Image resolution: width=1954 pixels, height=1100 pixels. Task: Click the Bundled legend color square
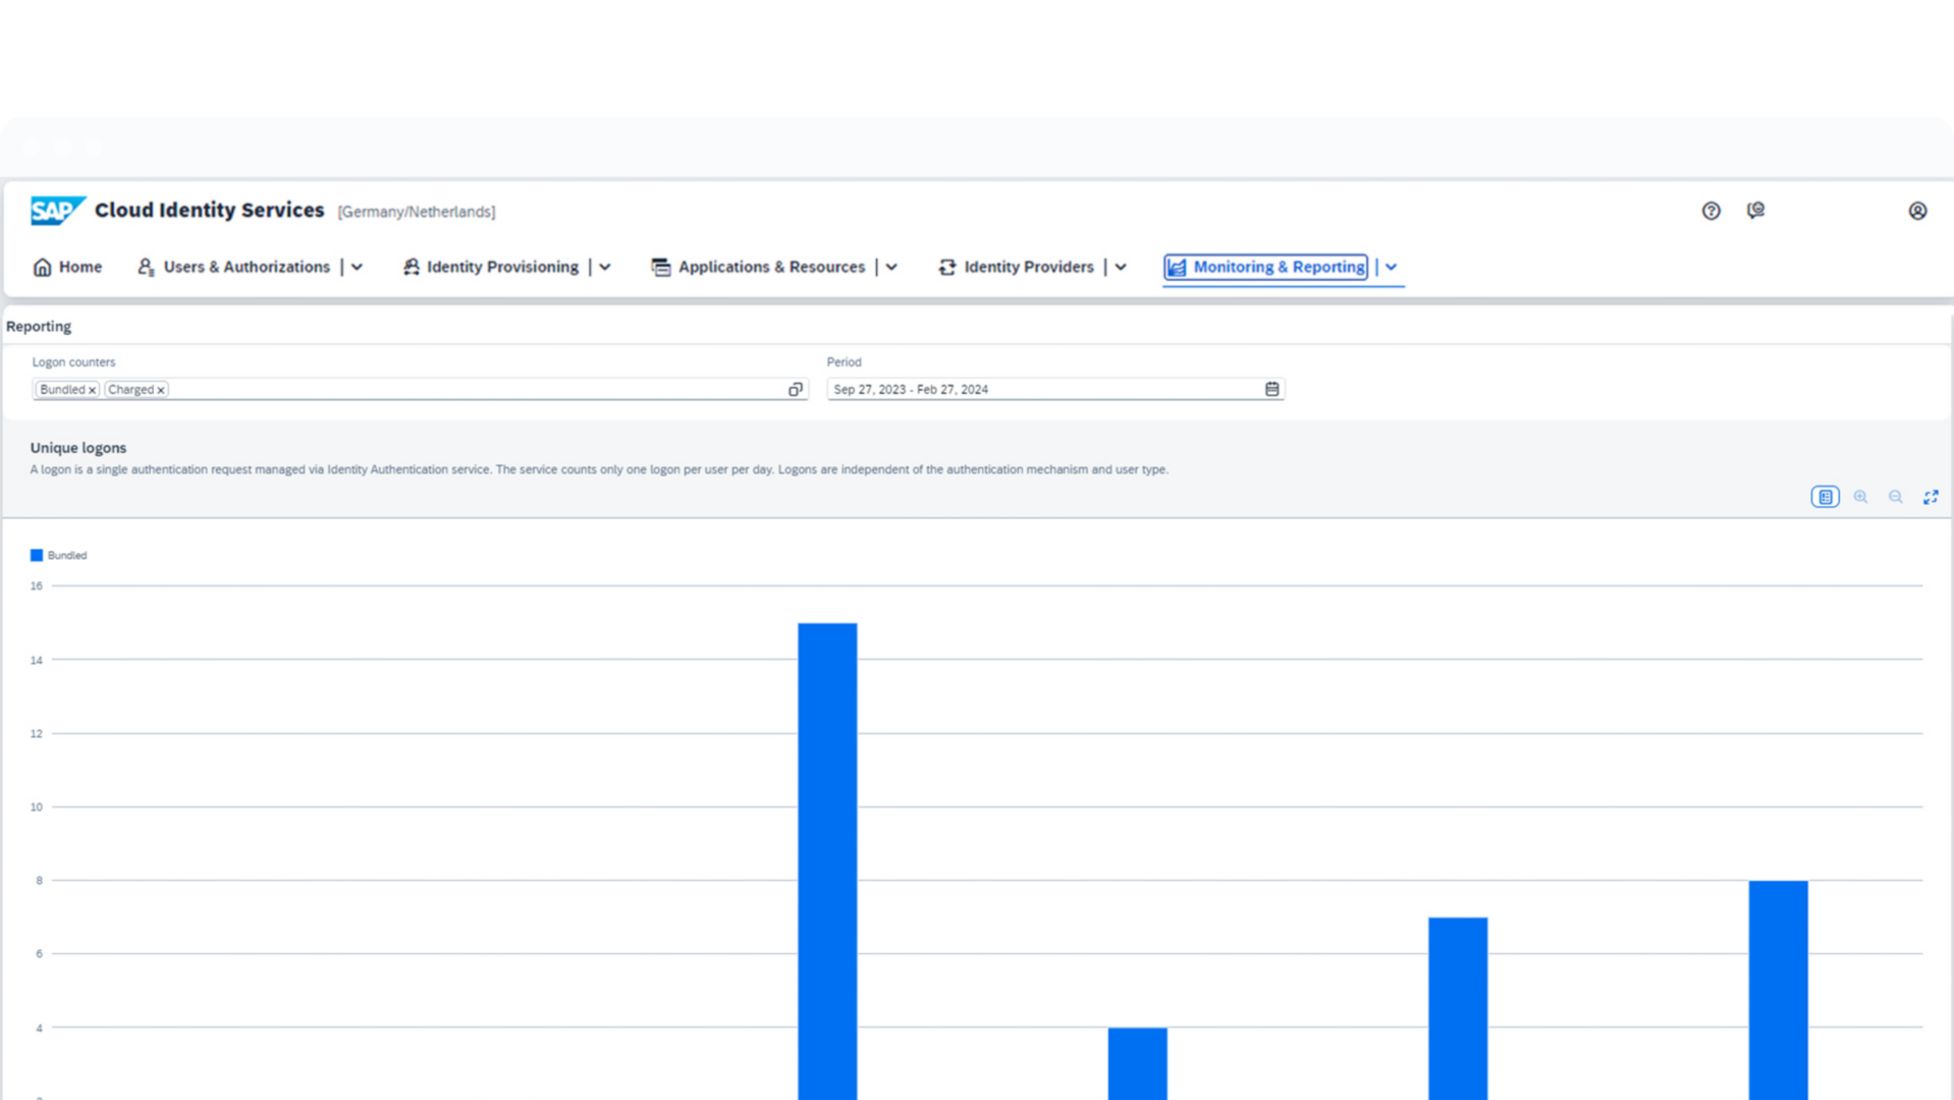click(x=37, y=555)
